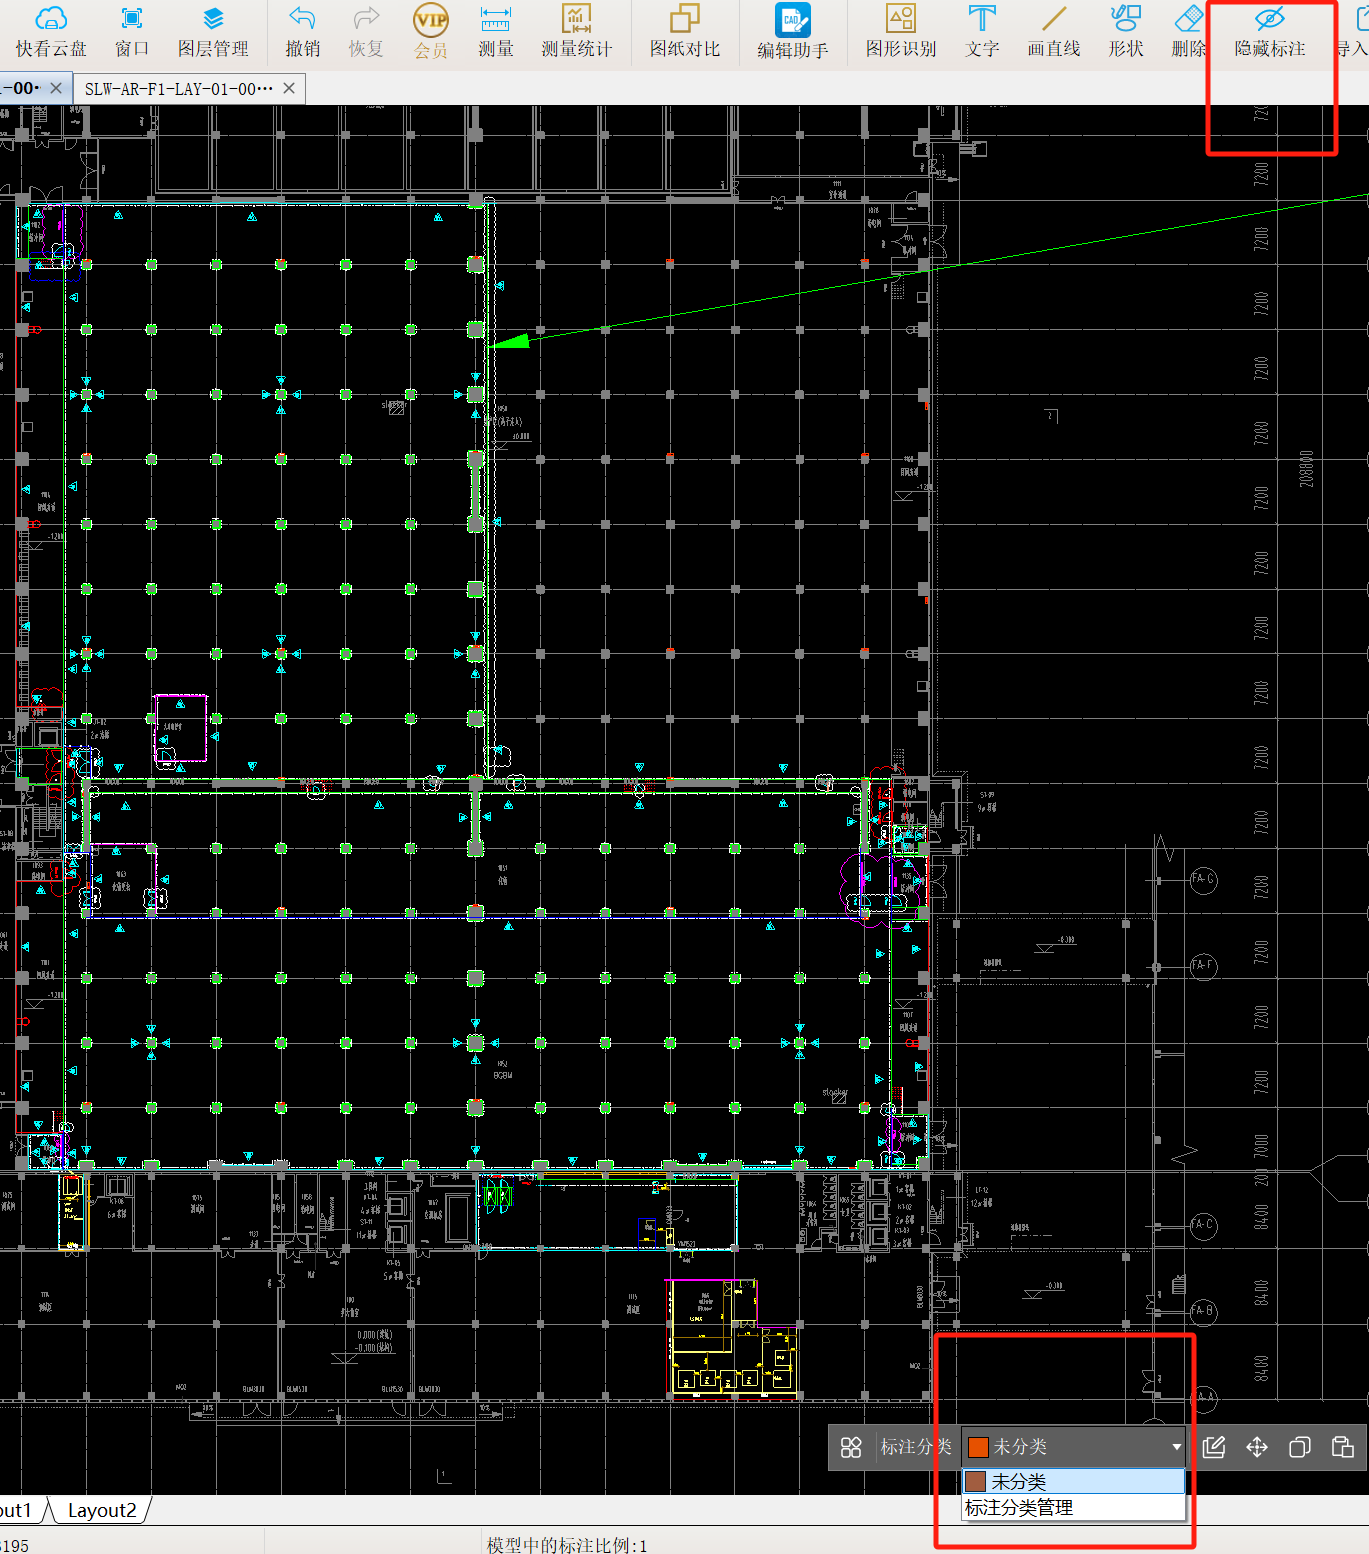Switch to the Layout2 tab

pyautogui.click(x=102, y=1510)
